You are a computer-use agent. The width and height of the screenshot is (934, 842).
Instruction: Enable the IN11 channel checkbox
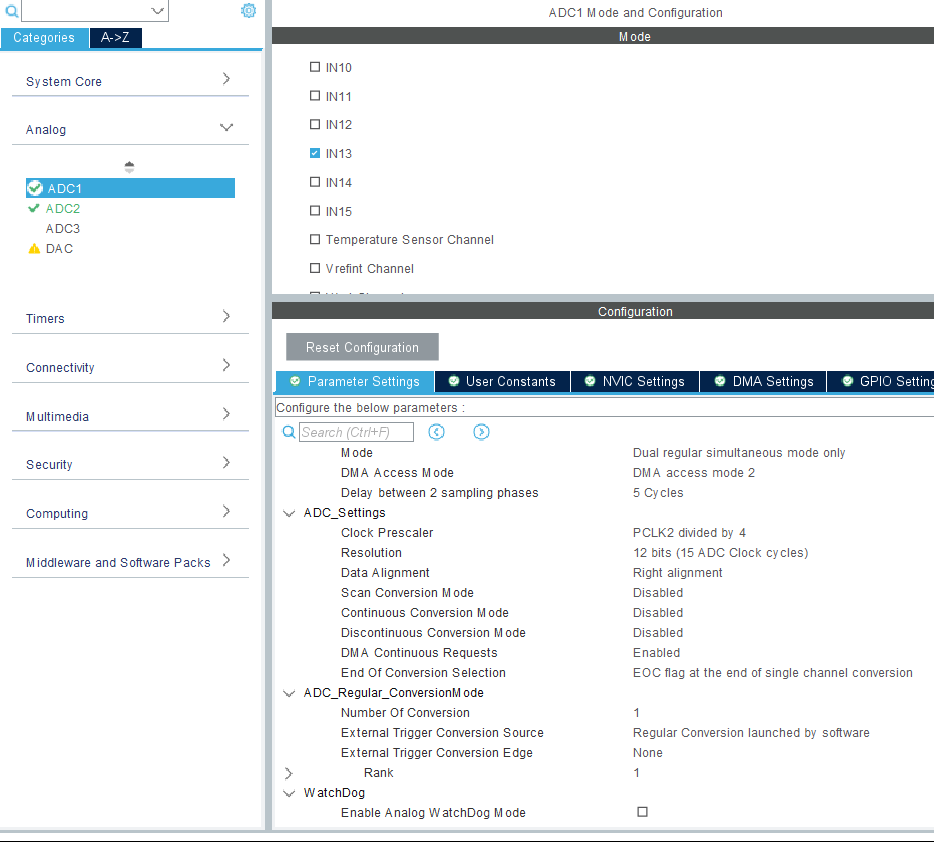[315, 95]
